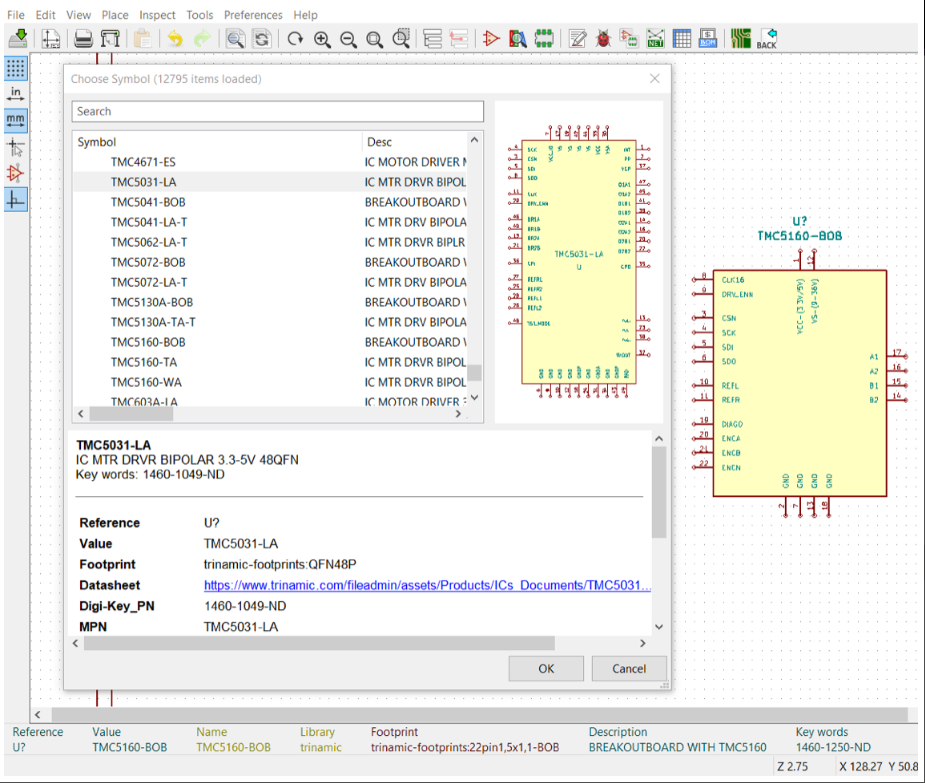The image size is (925, 783).
Task: Open hierarchy navigator icon
Action: pos(432,39)
